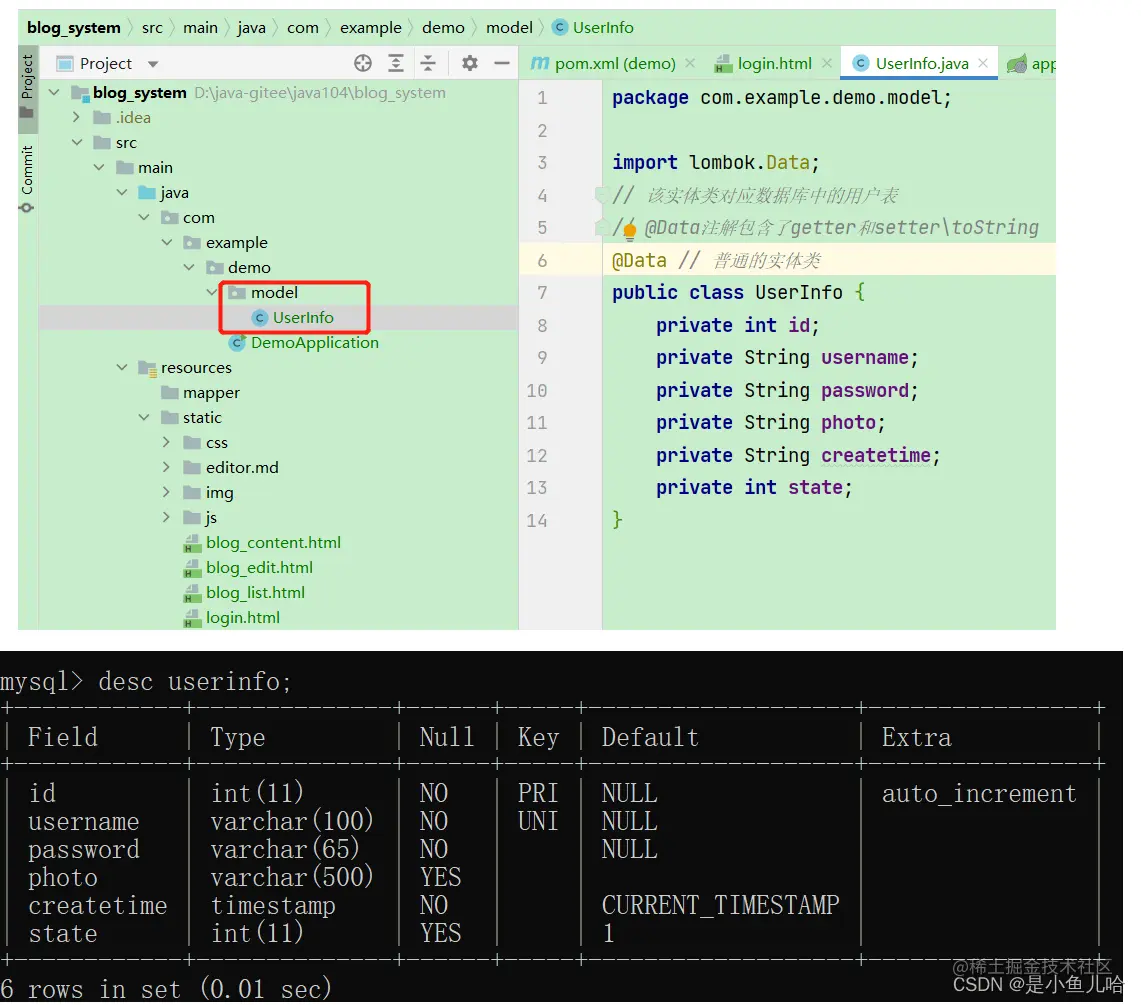
Task: Click the Collapse All icon in Project toolbar
Action: [428, 63]
